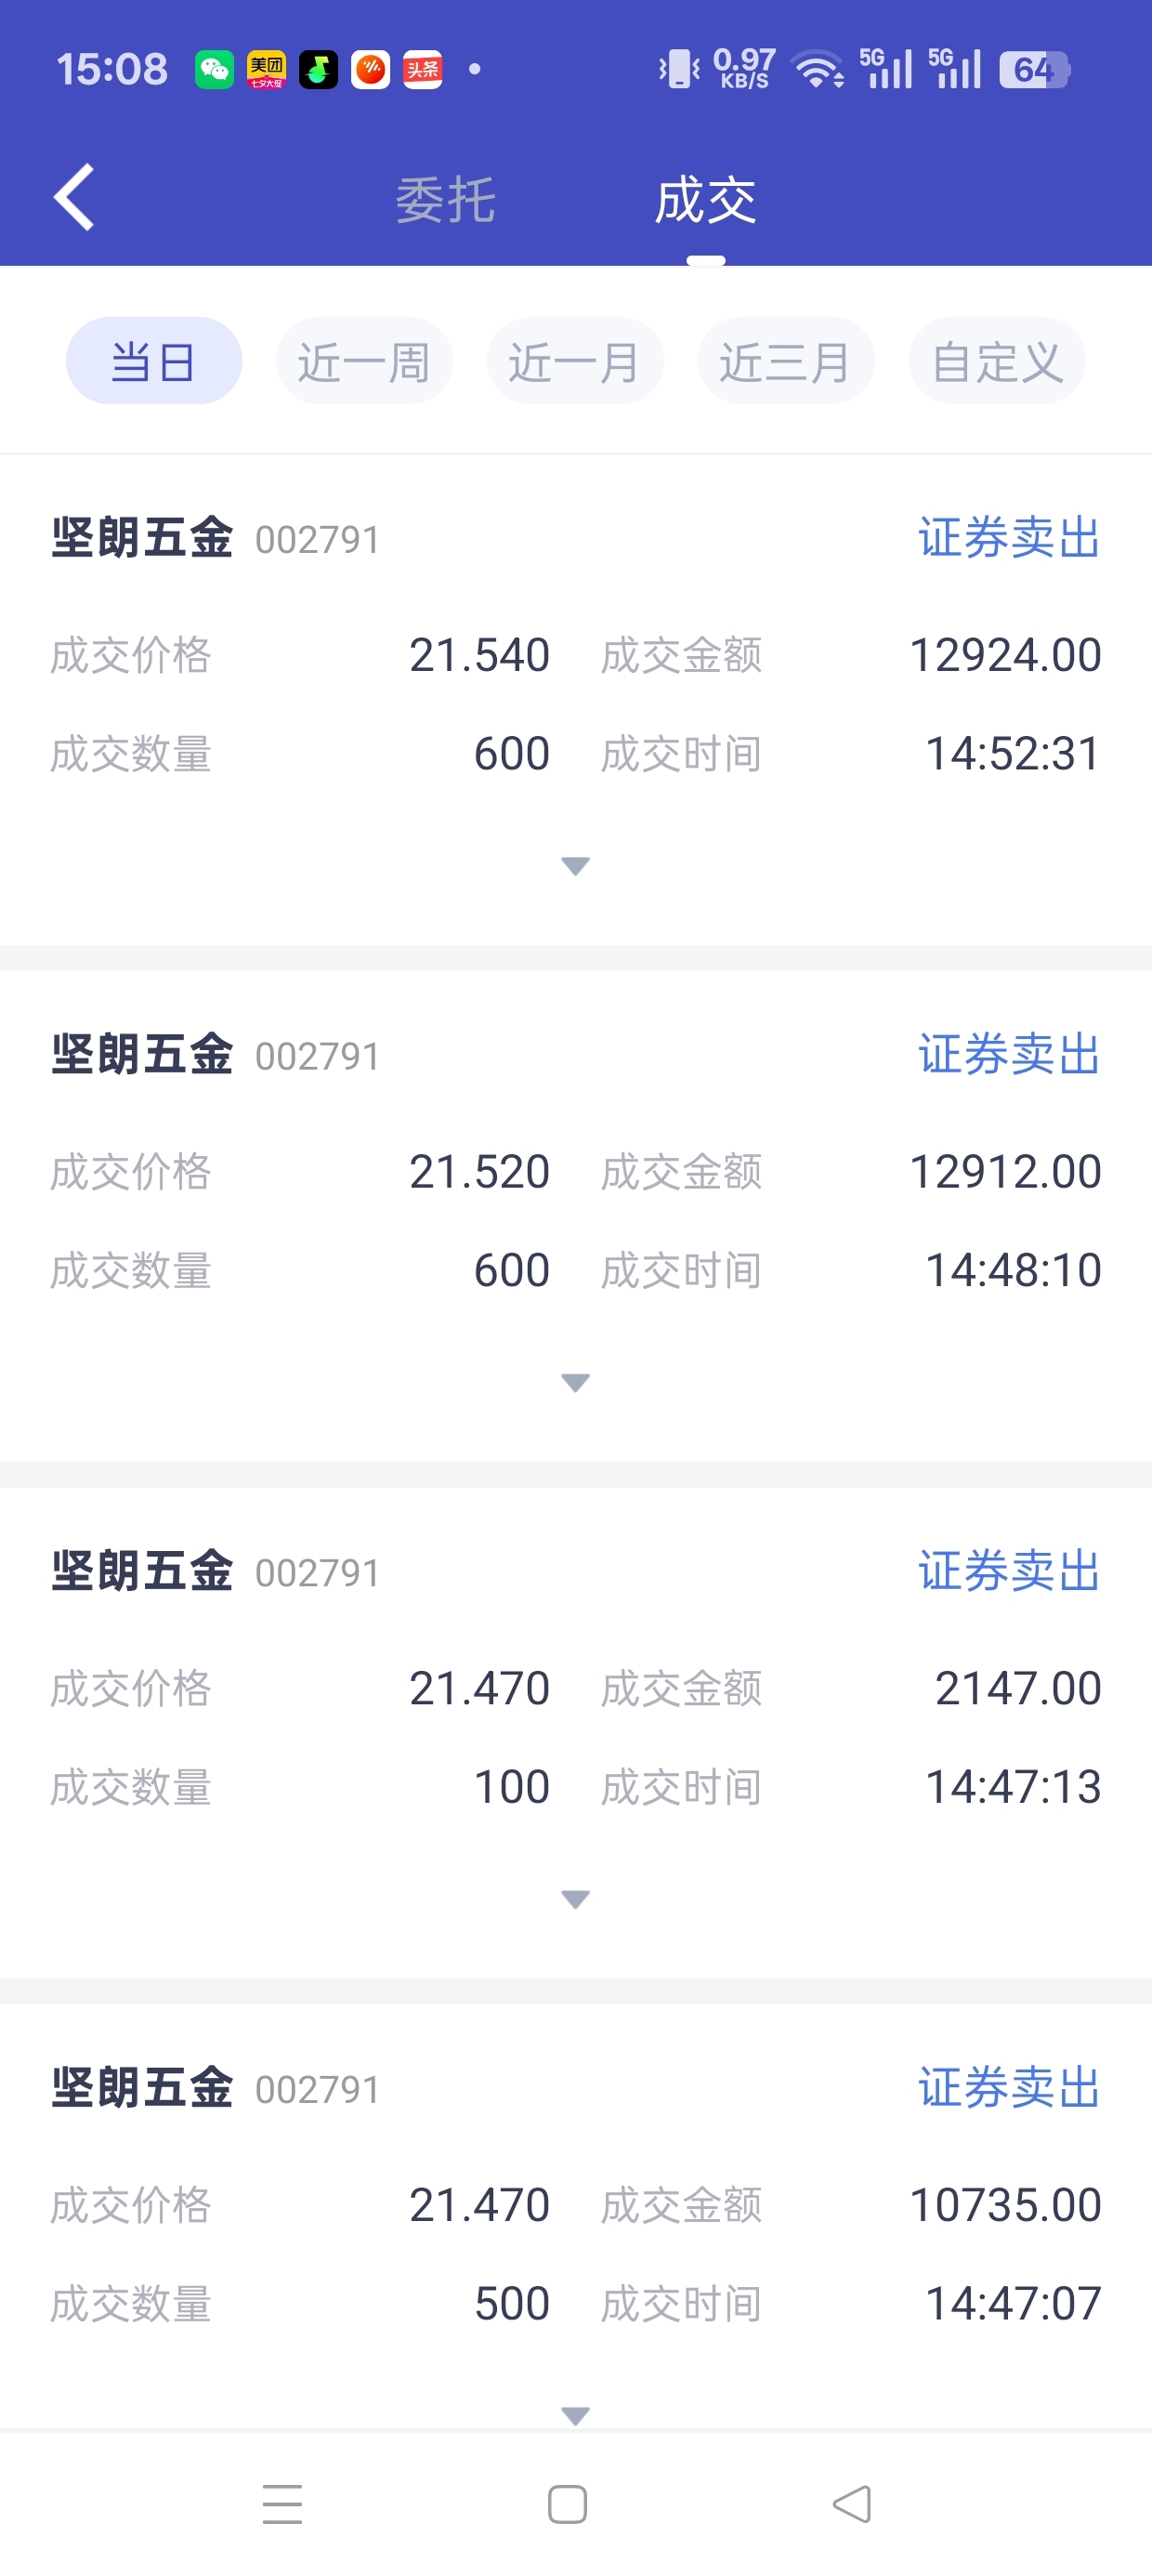This screenshot has height=2576, width=1152.
Task: Tap the Meituan notification icon
Action: tap(266, 70)
